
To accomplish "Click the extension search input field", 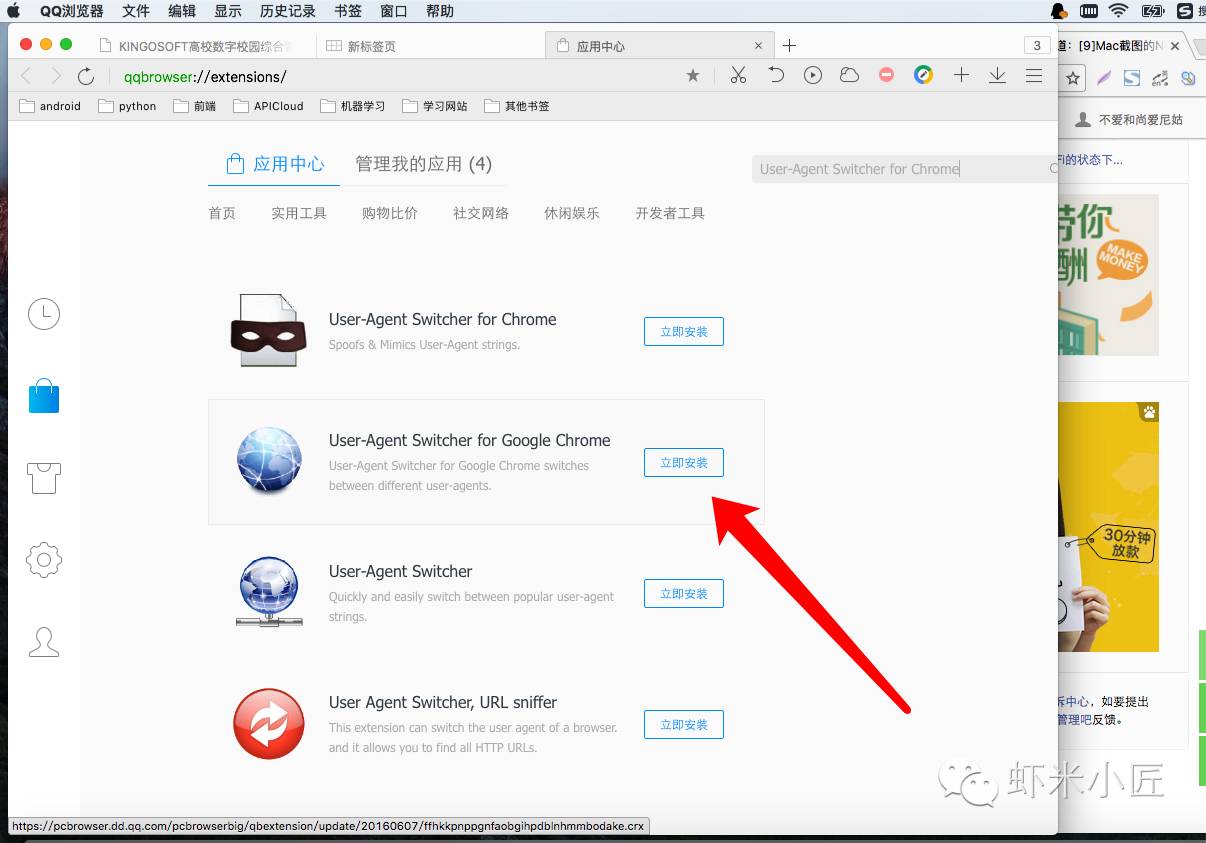I will (900, 169).
